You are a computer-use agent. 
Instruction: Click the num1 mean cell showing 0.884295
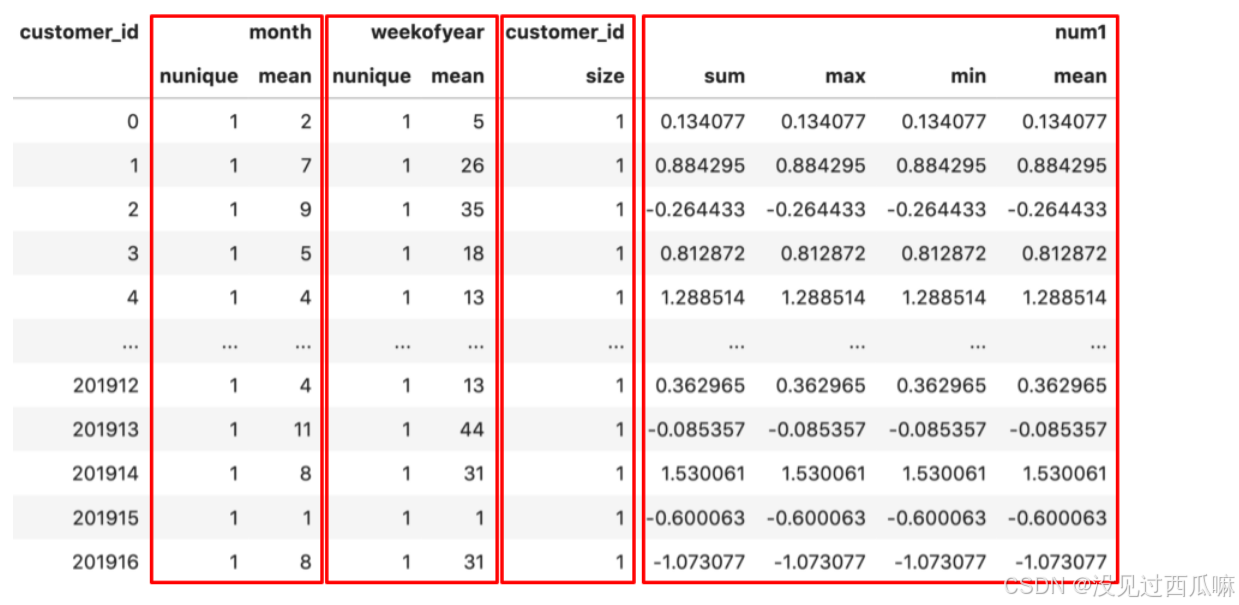1064,166
